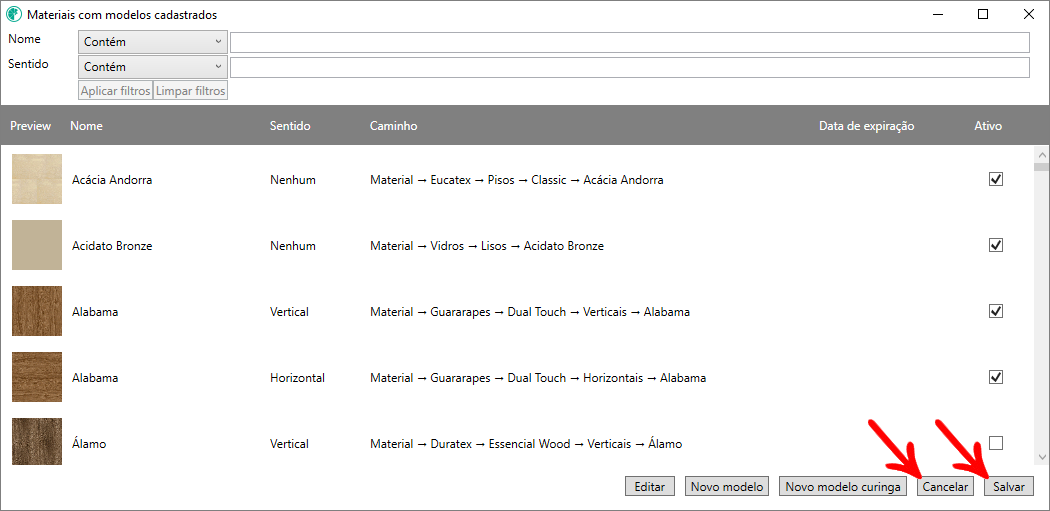Click the Novo modelo curinga button
This screenshot has height=511, width=1050.
point(842,487)
